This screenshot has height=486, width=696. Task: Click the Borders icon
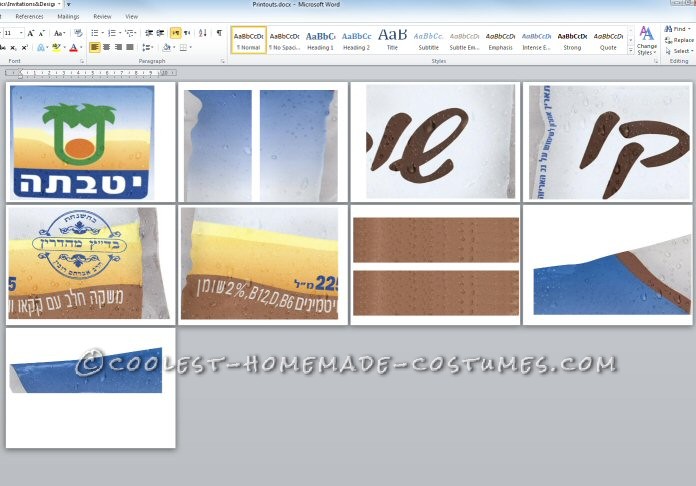tap(183, 47)
